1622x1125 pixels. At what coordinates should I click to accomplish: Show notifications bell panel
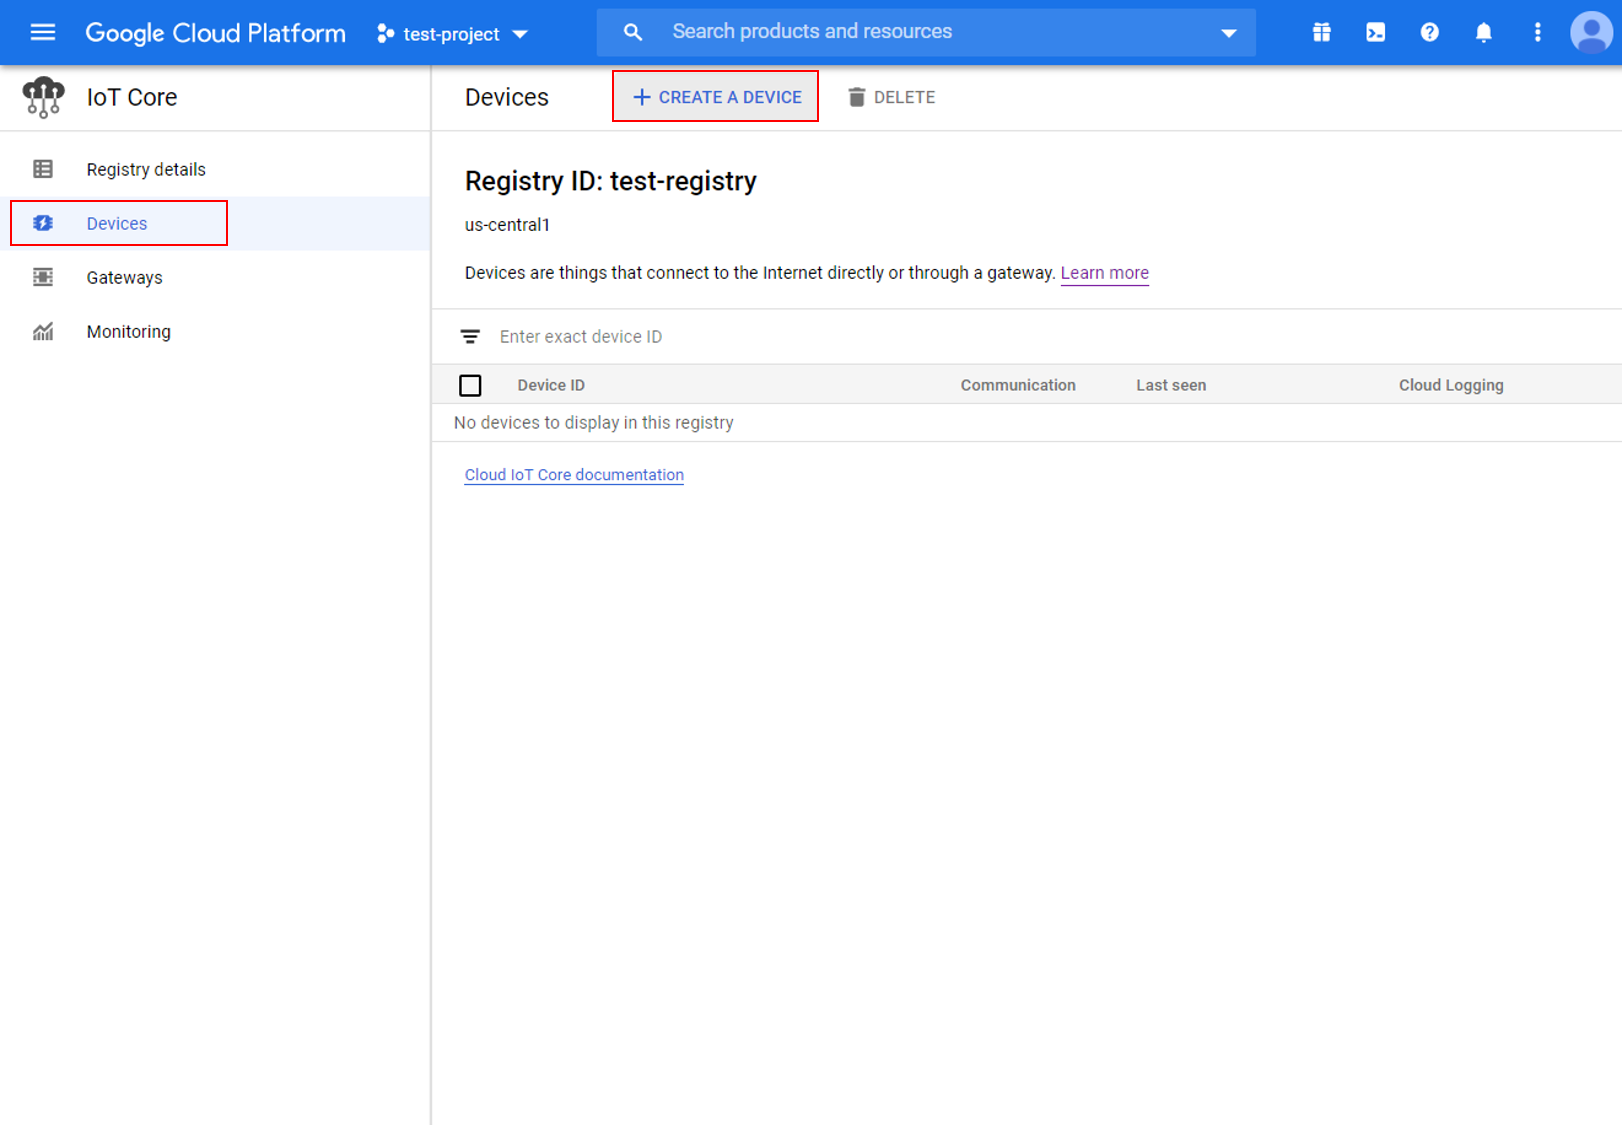point(1484,33)
